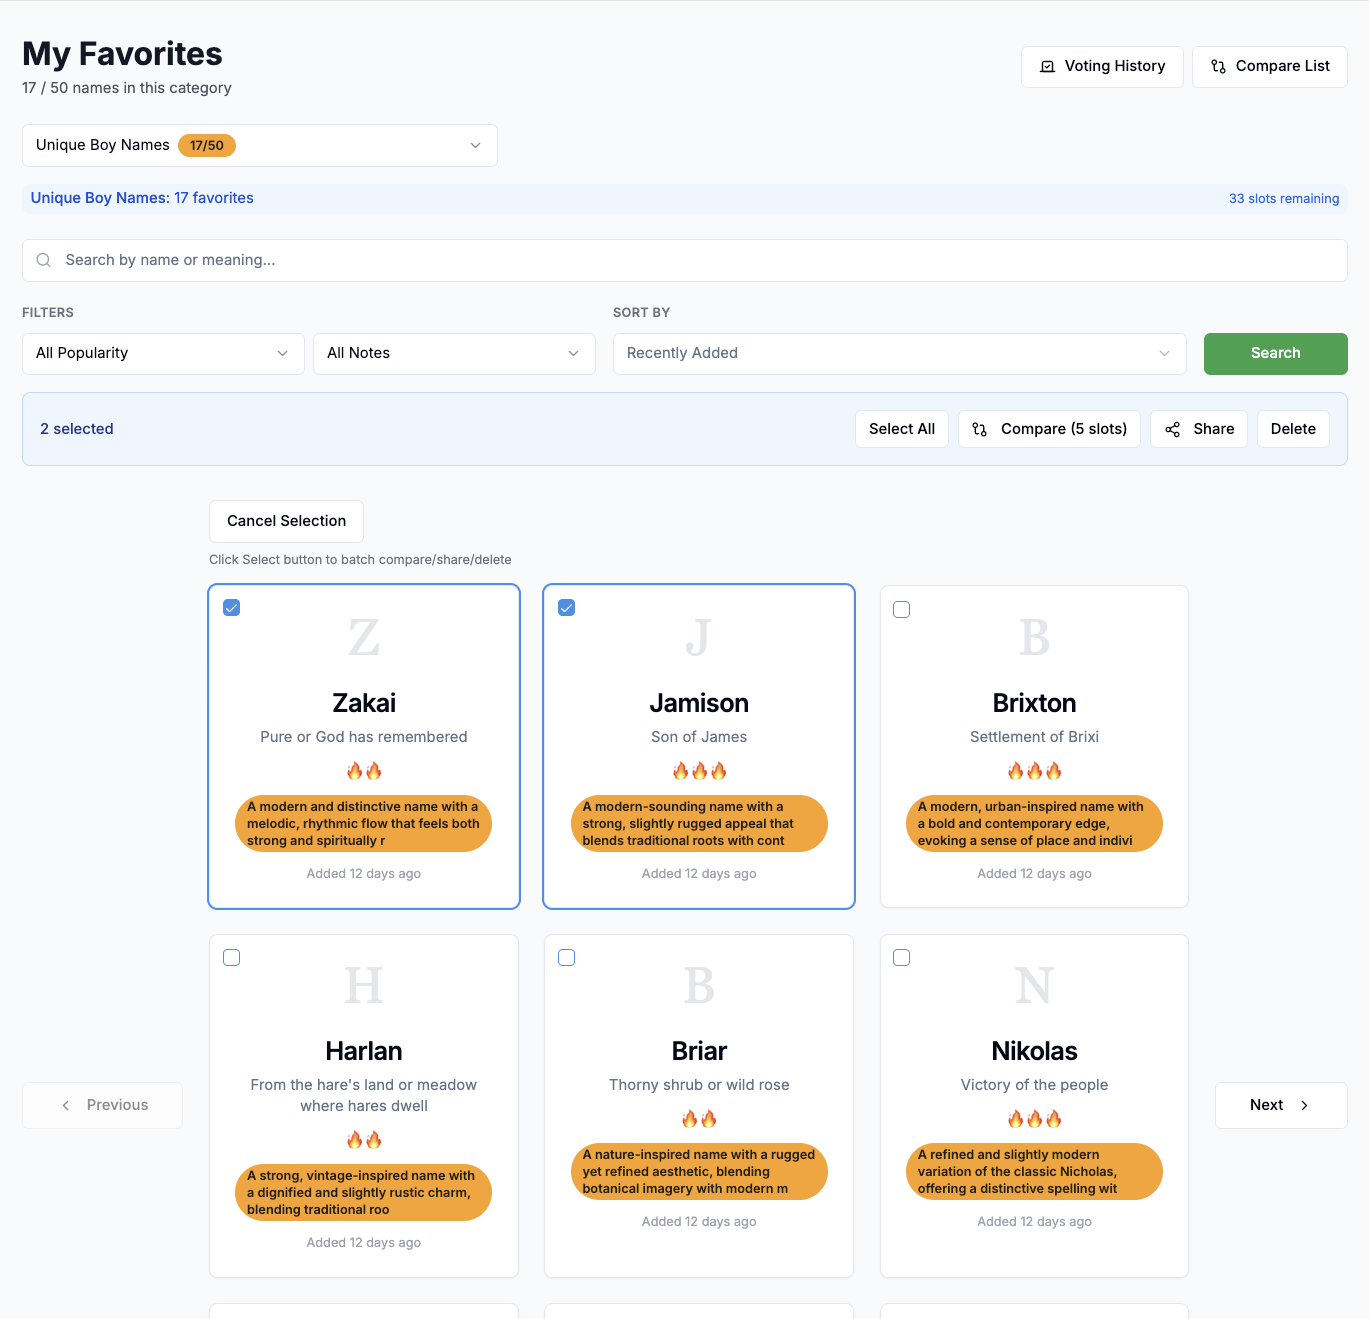Open the All Popularity filter dropdown
The width and height of the screenshot is (1369, 1319).
tap(162, 353)
